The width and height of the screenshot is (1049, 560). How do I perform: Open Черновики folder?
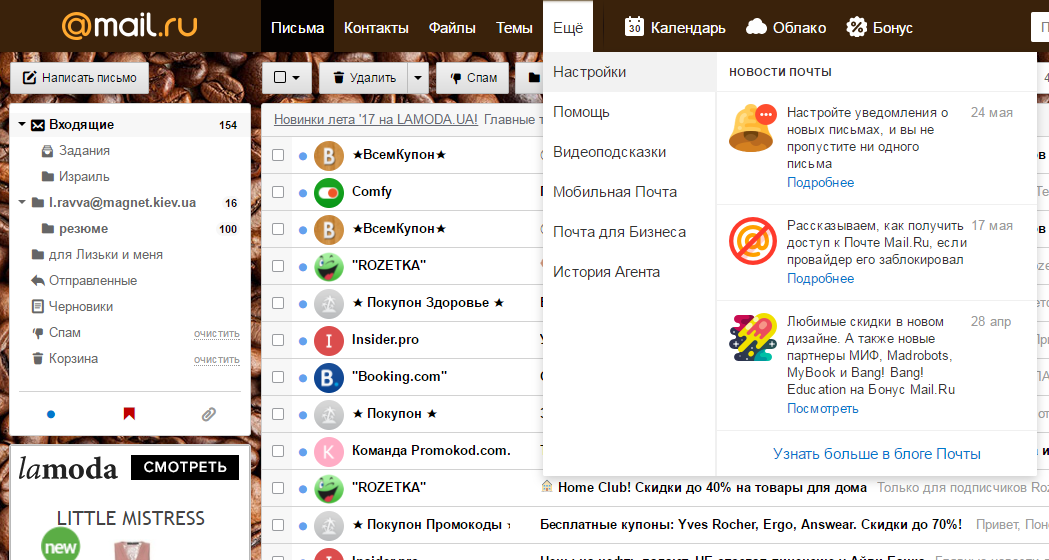coord(80,306)
